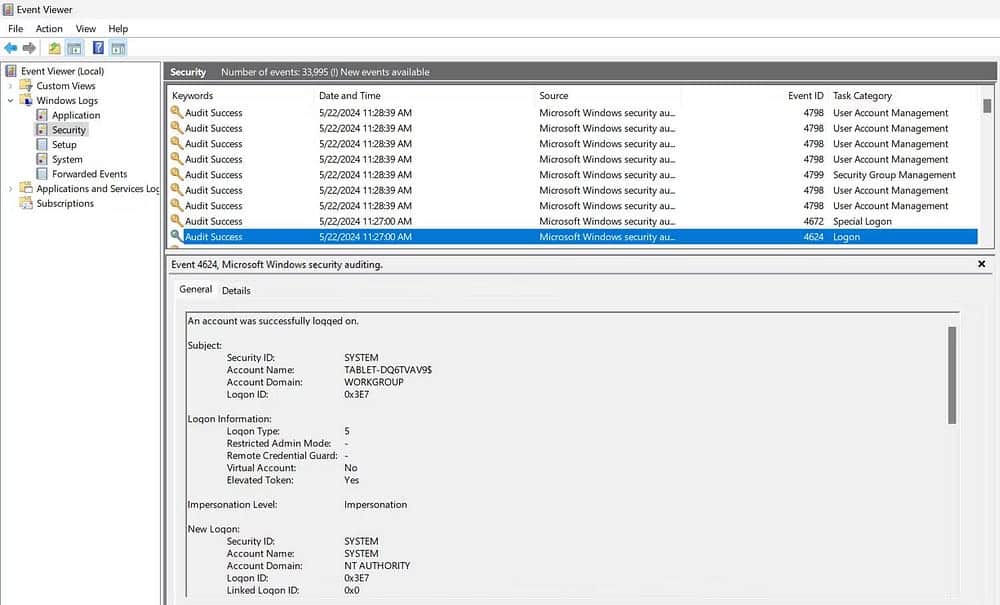The height and width of the screenshot is (605, 1000).
Task: Collapse the Windows Logs node
Action: pyautogui.click(x=11, y=101)
